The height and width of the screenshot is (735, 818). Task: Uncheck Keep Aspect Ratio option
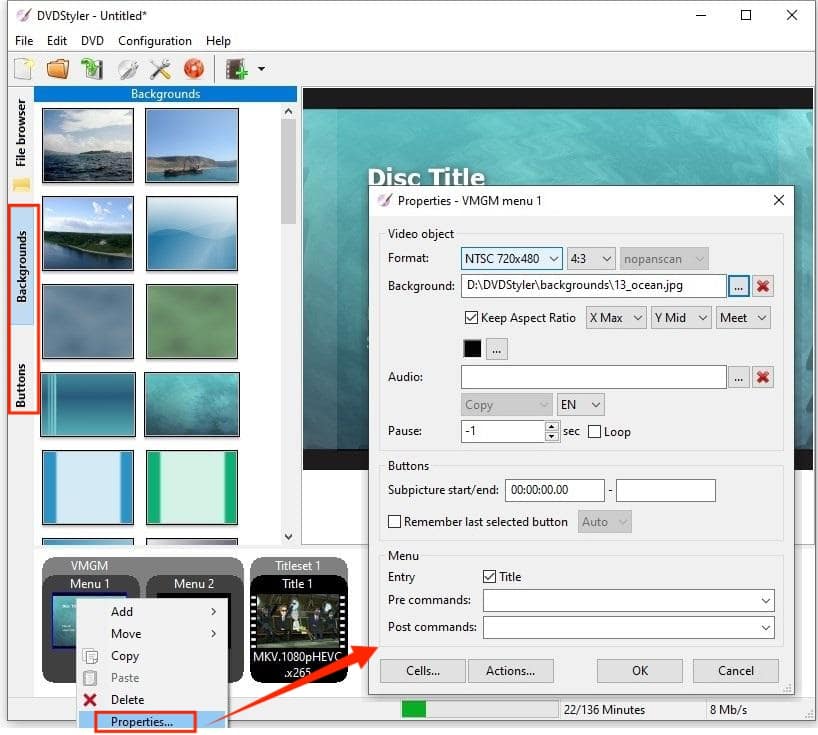(x=470, y=318)
